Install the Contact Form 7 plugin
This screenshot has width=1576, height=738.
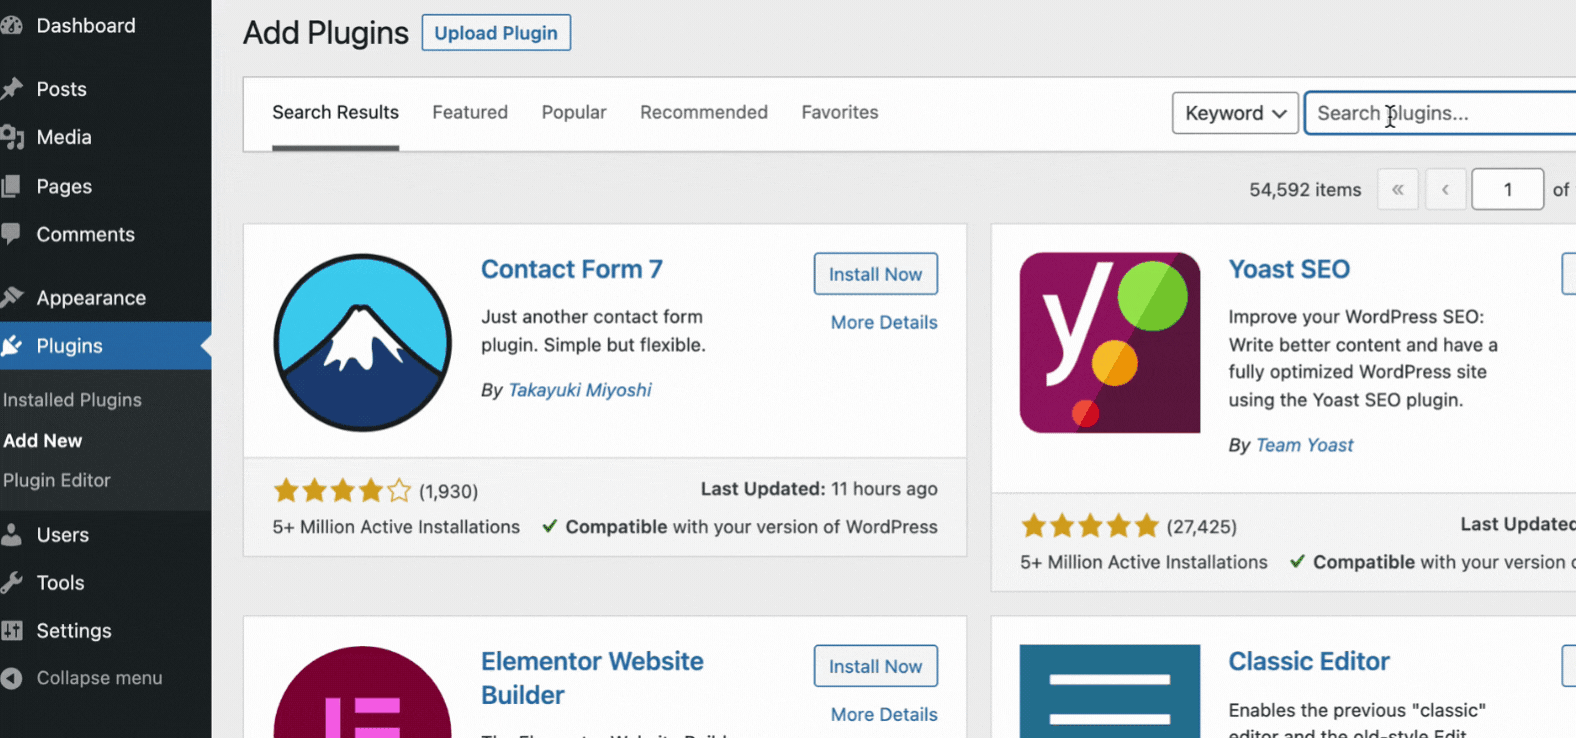[875, 274]
